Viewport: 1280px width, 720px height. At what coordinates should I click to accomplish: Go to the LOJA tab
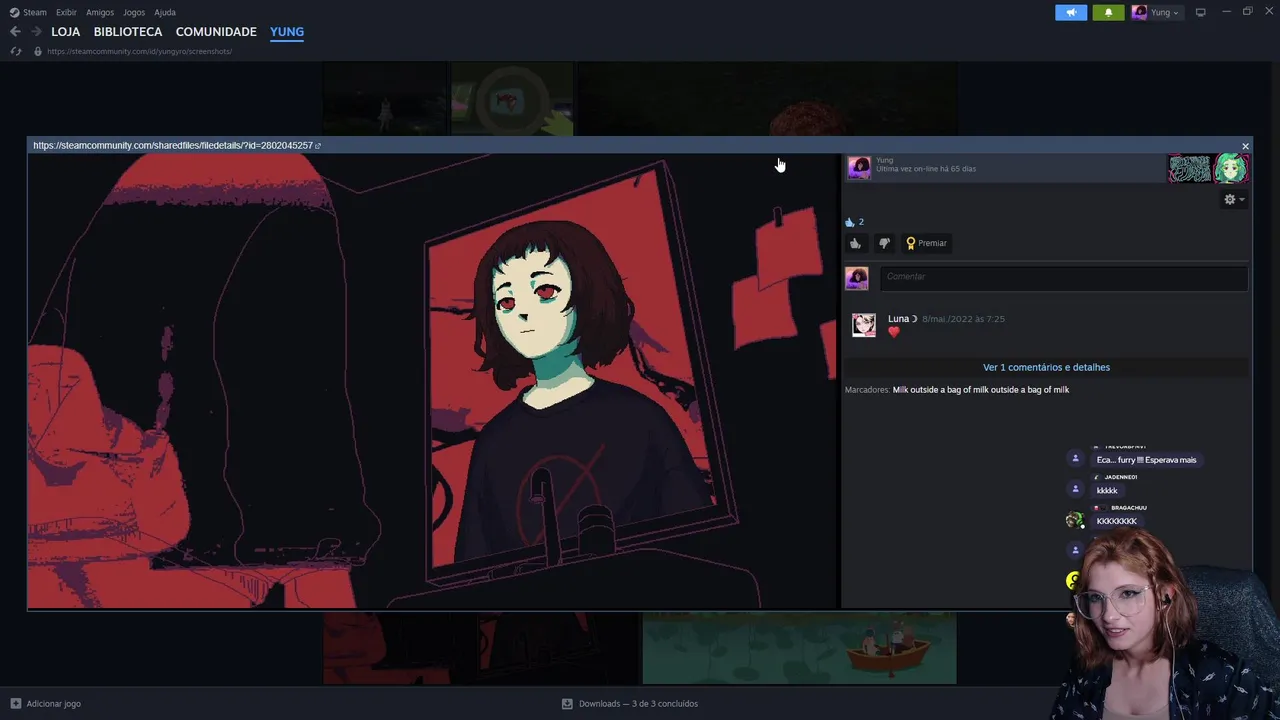click(66, 32)
